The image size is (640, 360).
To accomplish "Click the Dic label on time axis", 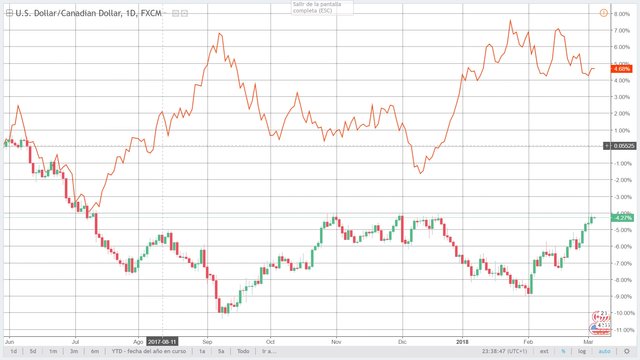I will pyautogui.click(x=402, y=342).
